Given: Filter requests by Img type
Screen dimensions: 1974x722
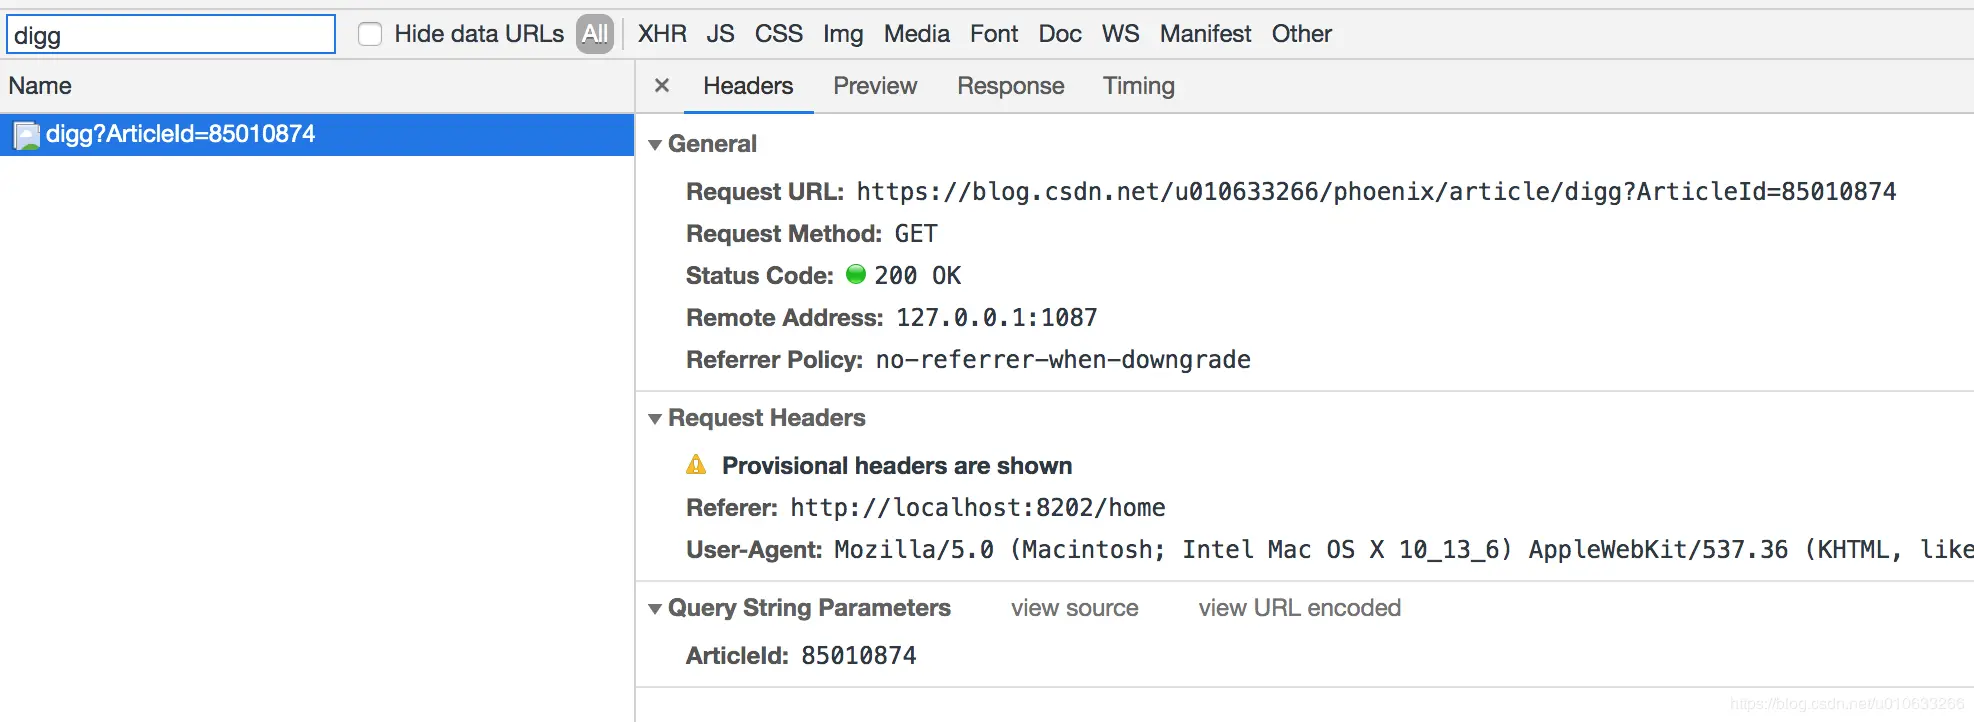Looking at the screenshot, I should pos(843,34).
